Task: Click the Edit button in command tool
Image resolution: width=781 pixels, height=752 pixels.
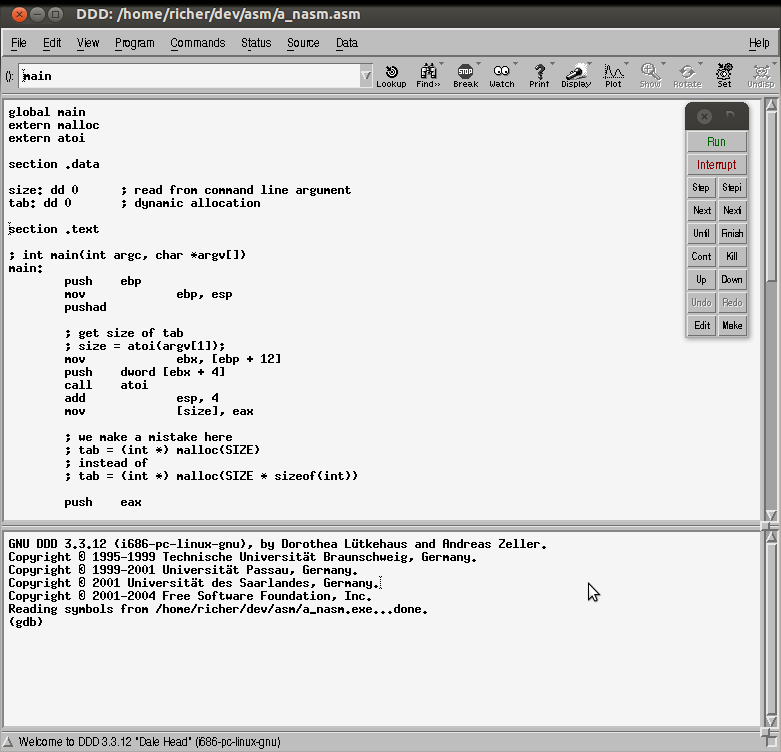Action: point(701,325)
